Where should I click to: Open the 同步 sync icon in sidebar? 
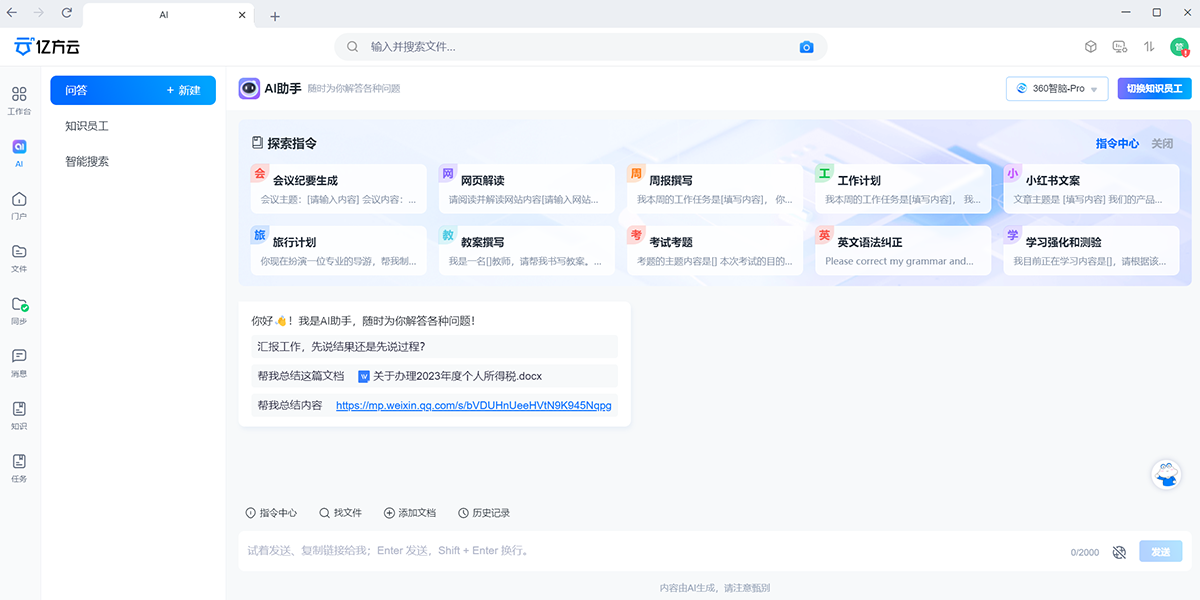[19, 310]
